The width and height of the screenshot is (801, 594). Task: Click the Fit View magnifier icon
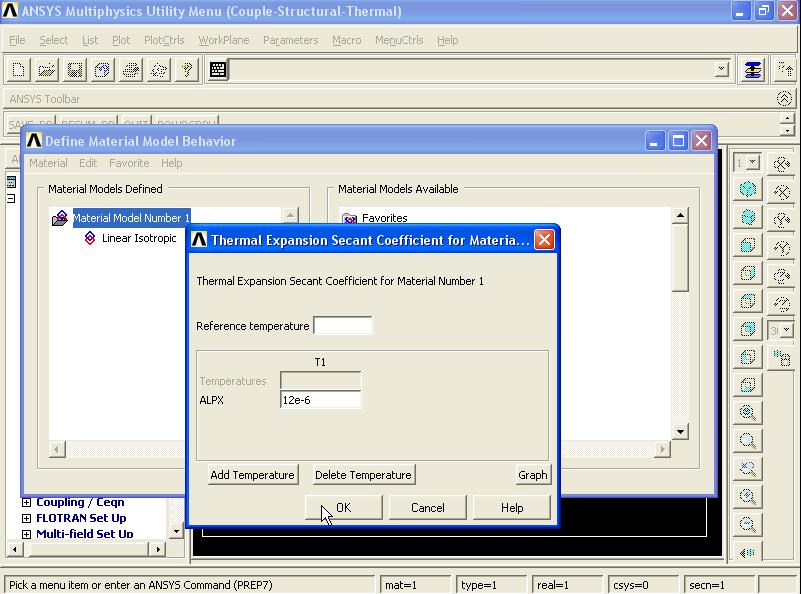point(748,412)
